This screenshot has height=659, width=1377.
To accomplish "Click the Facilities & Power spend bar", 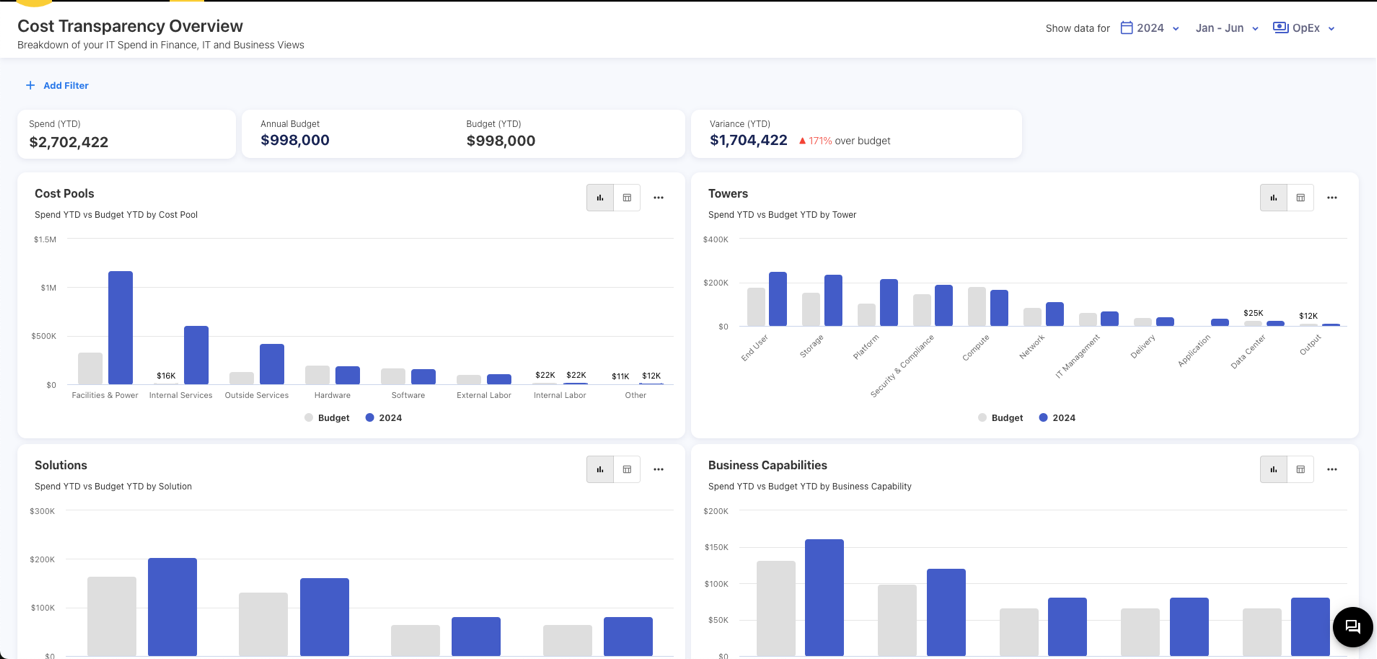I will point(120,328).
